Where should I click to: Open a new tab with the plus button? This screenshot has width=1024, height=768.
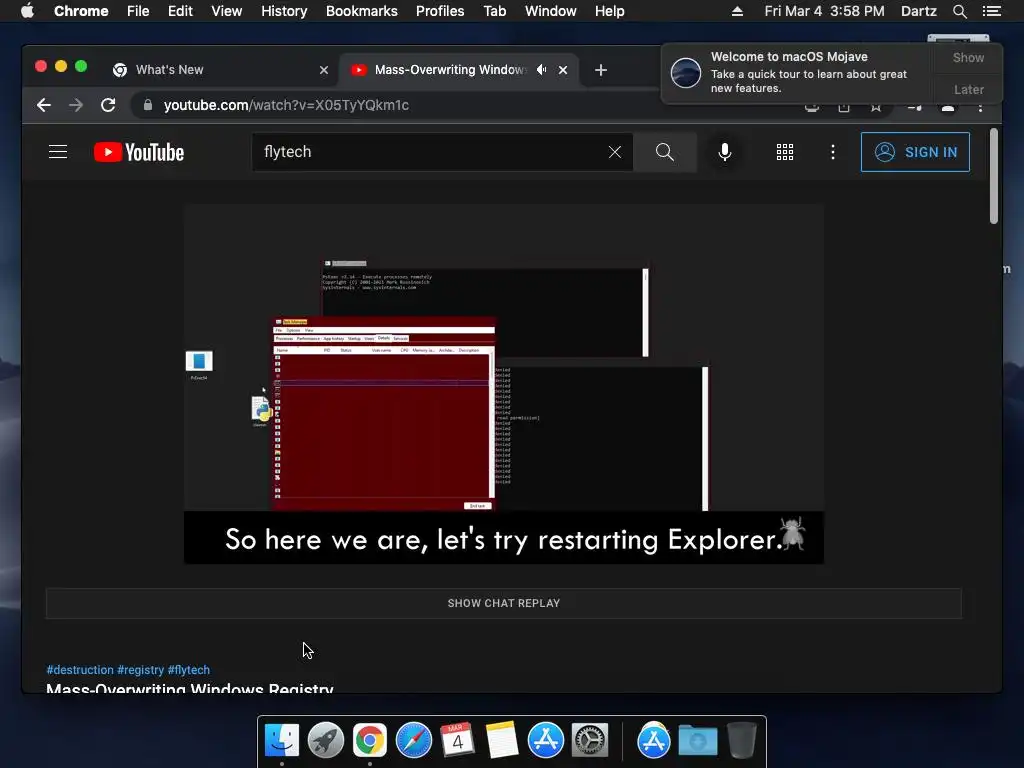point(601,70)
